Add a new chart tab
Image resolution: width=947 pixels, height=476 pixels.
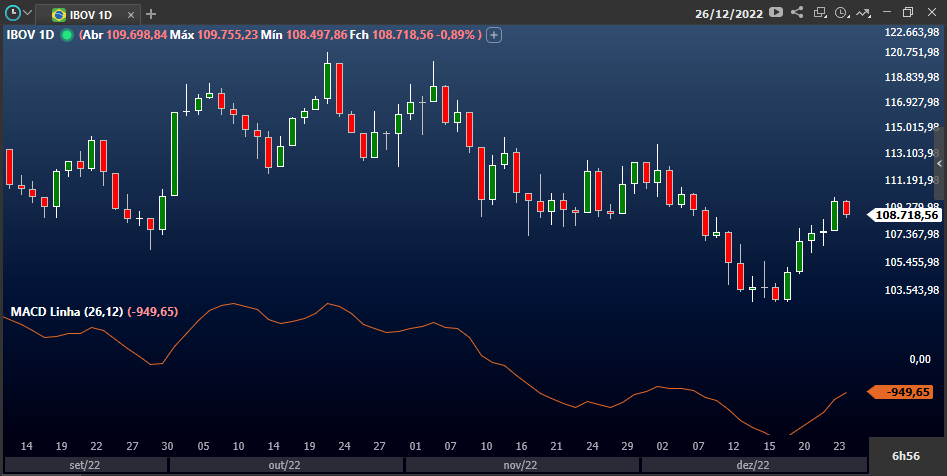(151, 14)
